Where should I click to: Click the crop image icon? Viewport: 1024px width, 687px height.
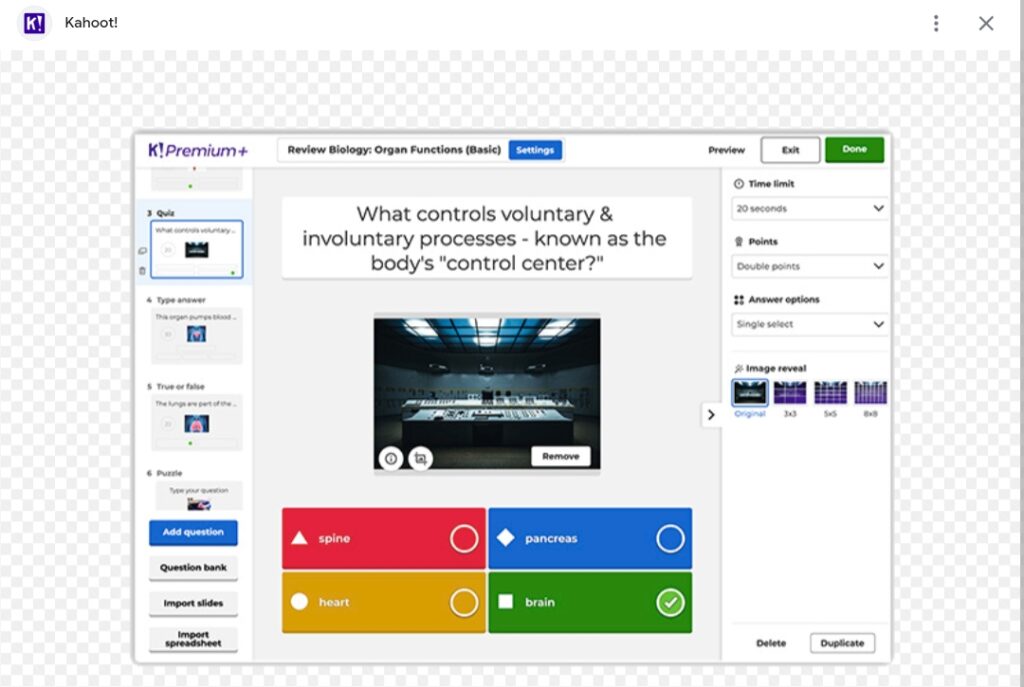420,458
